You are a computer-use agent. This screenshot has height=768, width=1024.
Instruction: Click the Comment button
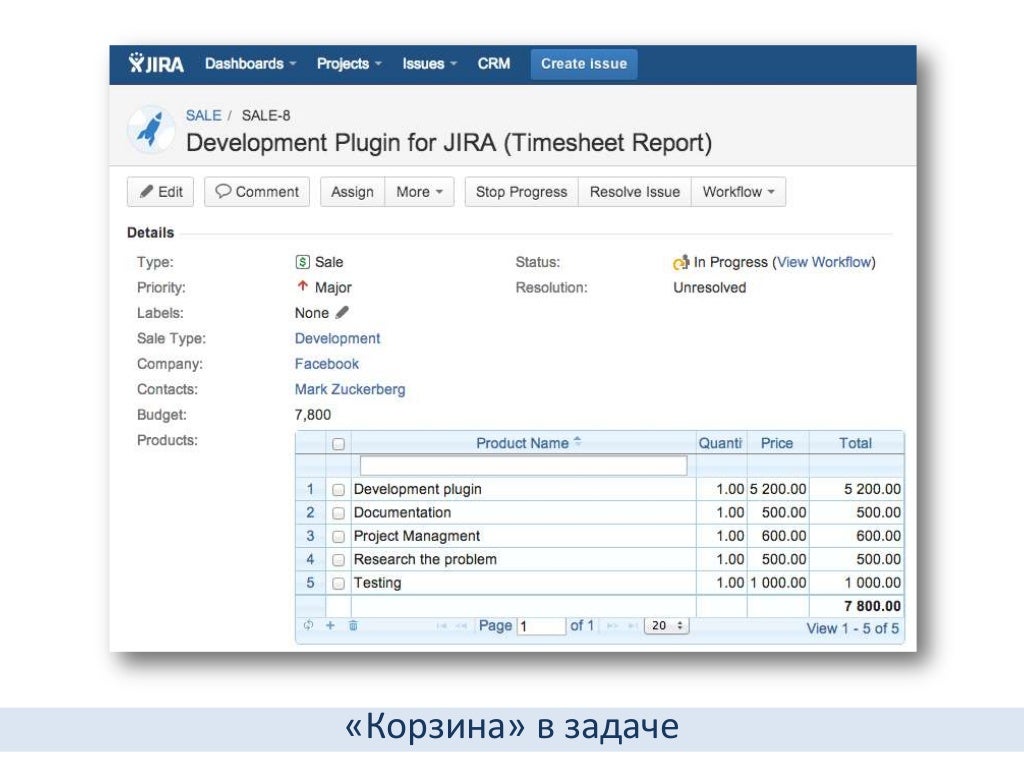[257, 192]
